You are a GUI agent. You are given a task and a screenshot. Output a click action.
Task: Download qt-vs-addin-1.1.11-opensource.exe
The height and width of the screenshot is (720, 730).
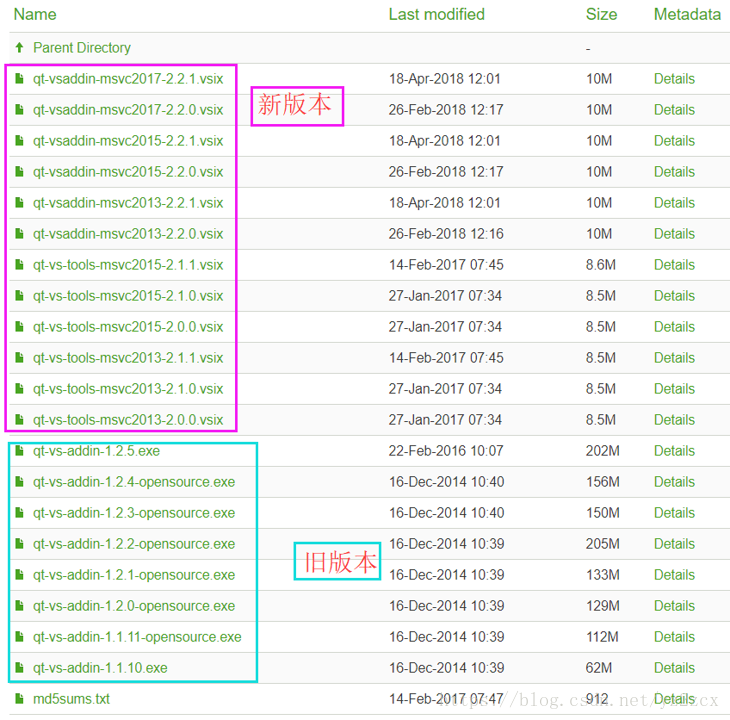[x=137, y=637]
